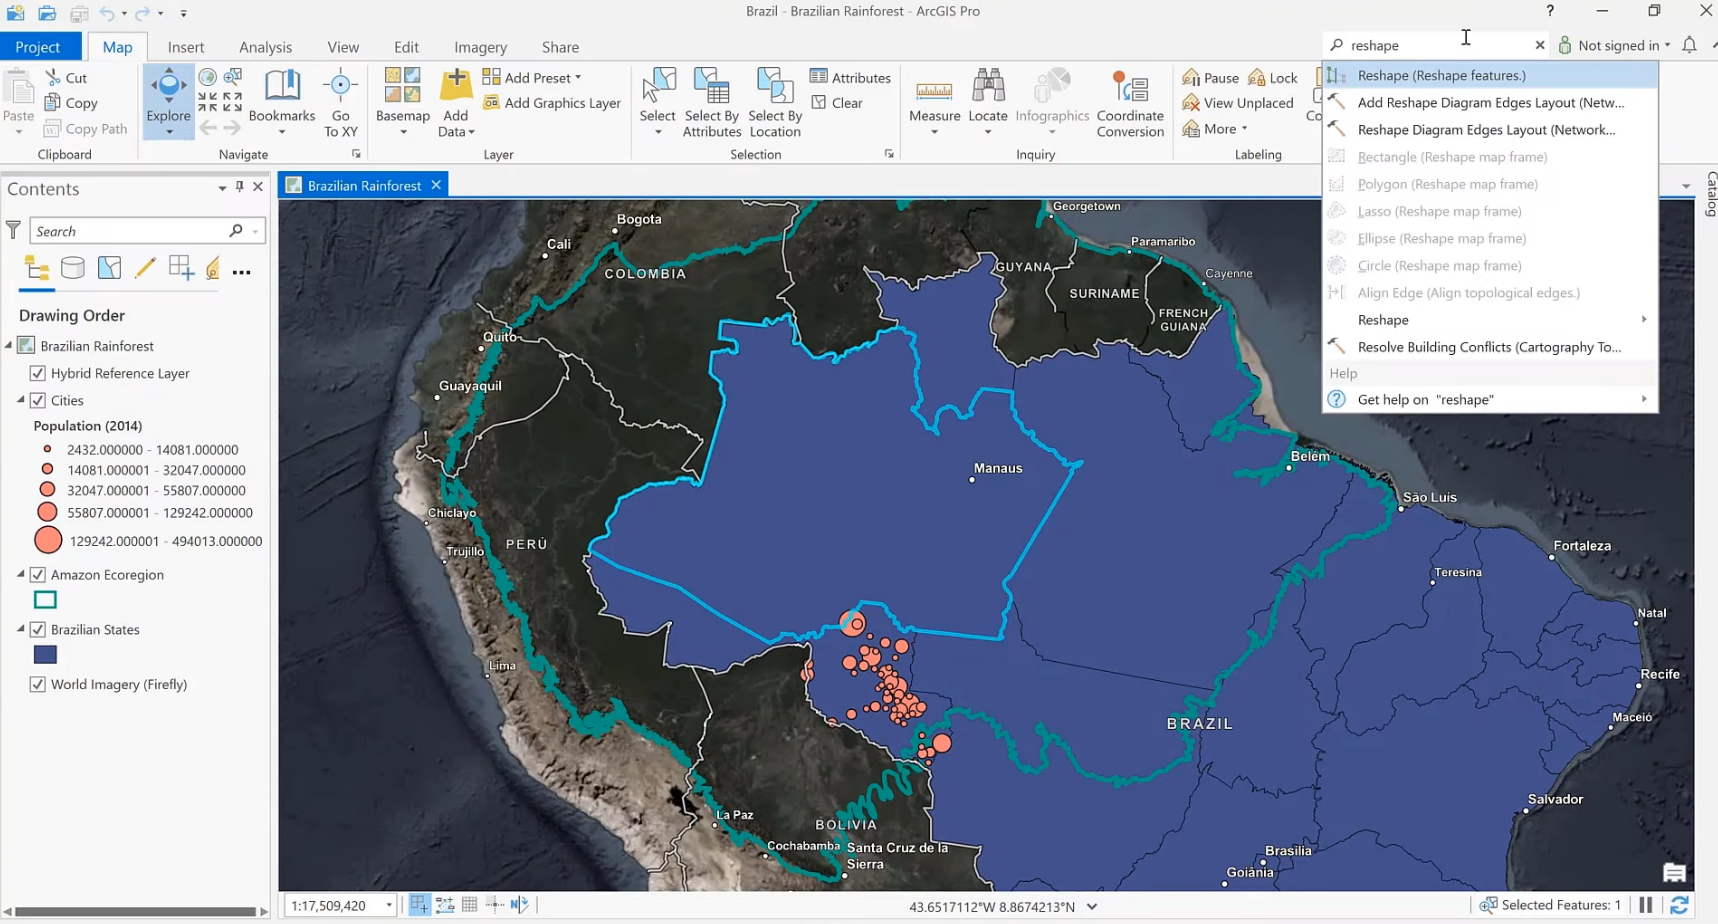The width and height of the screenshot is (1718, 924).
Task: Collapse the Cities layer legend
Action: [x=21, y=400]
